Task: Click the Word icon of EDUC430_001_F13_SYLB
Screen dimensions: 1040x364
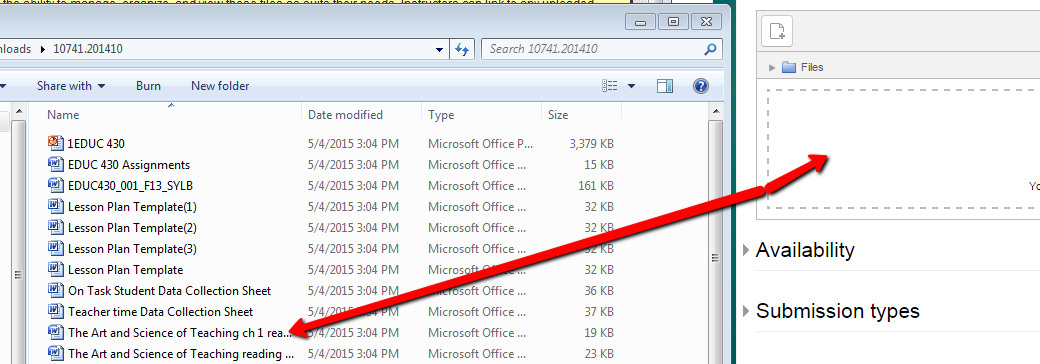Action: point(55,186)
